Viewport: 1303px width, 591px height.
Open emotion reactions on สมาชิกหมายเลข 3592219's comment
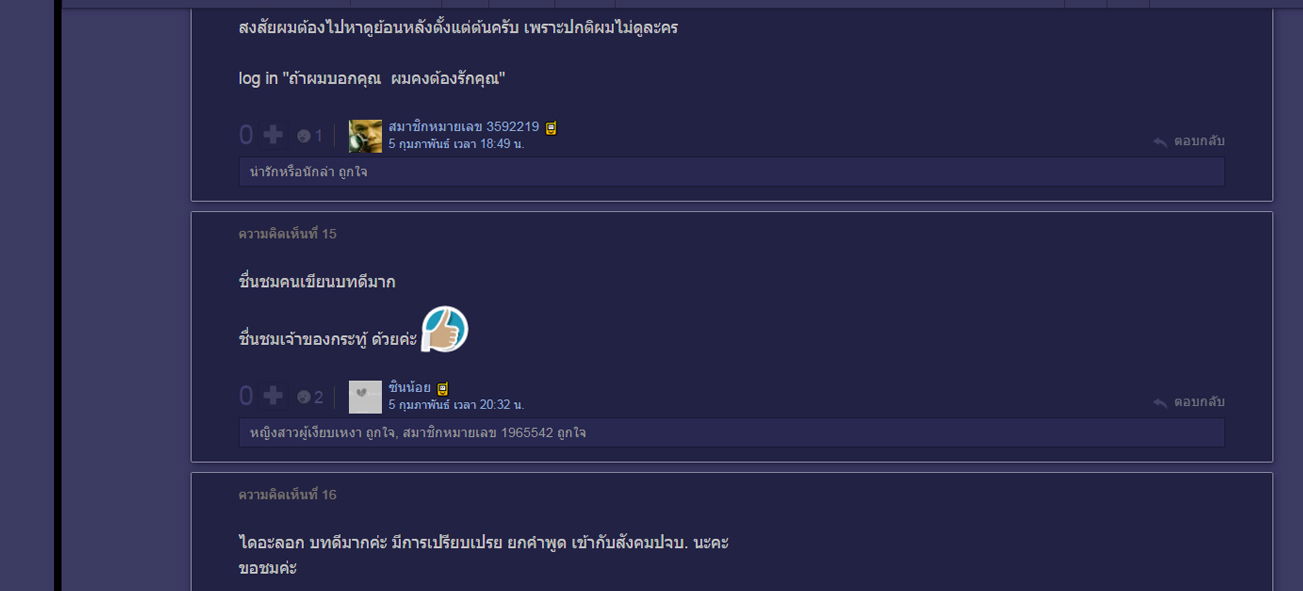point(310,136)
